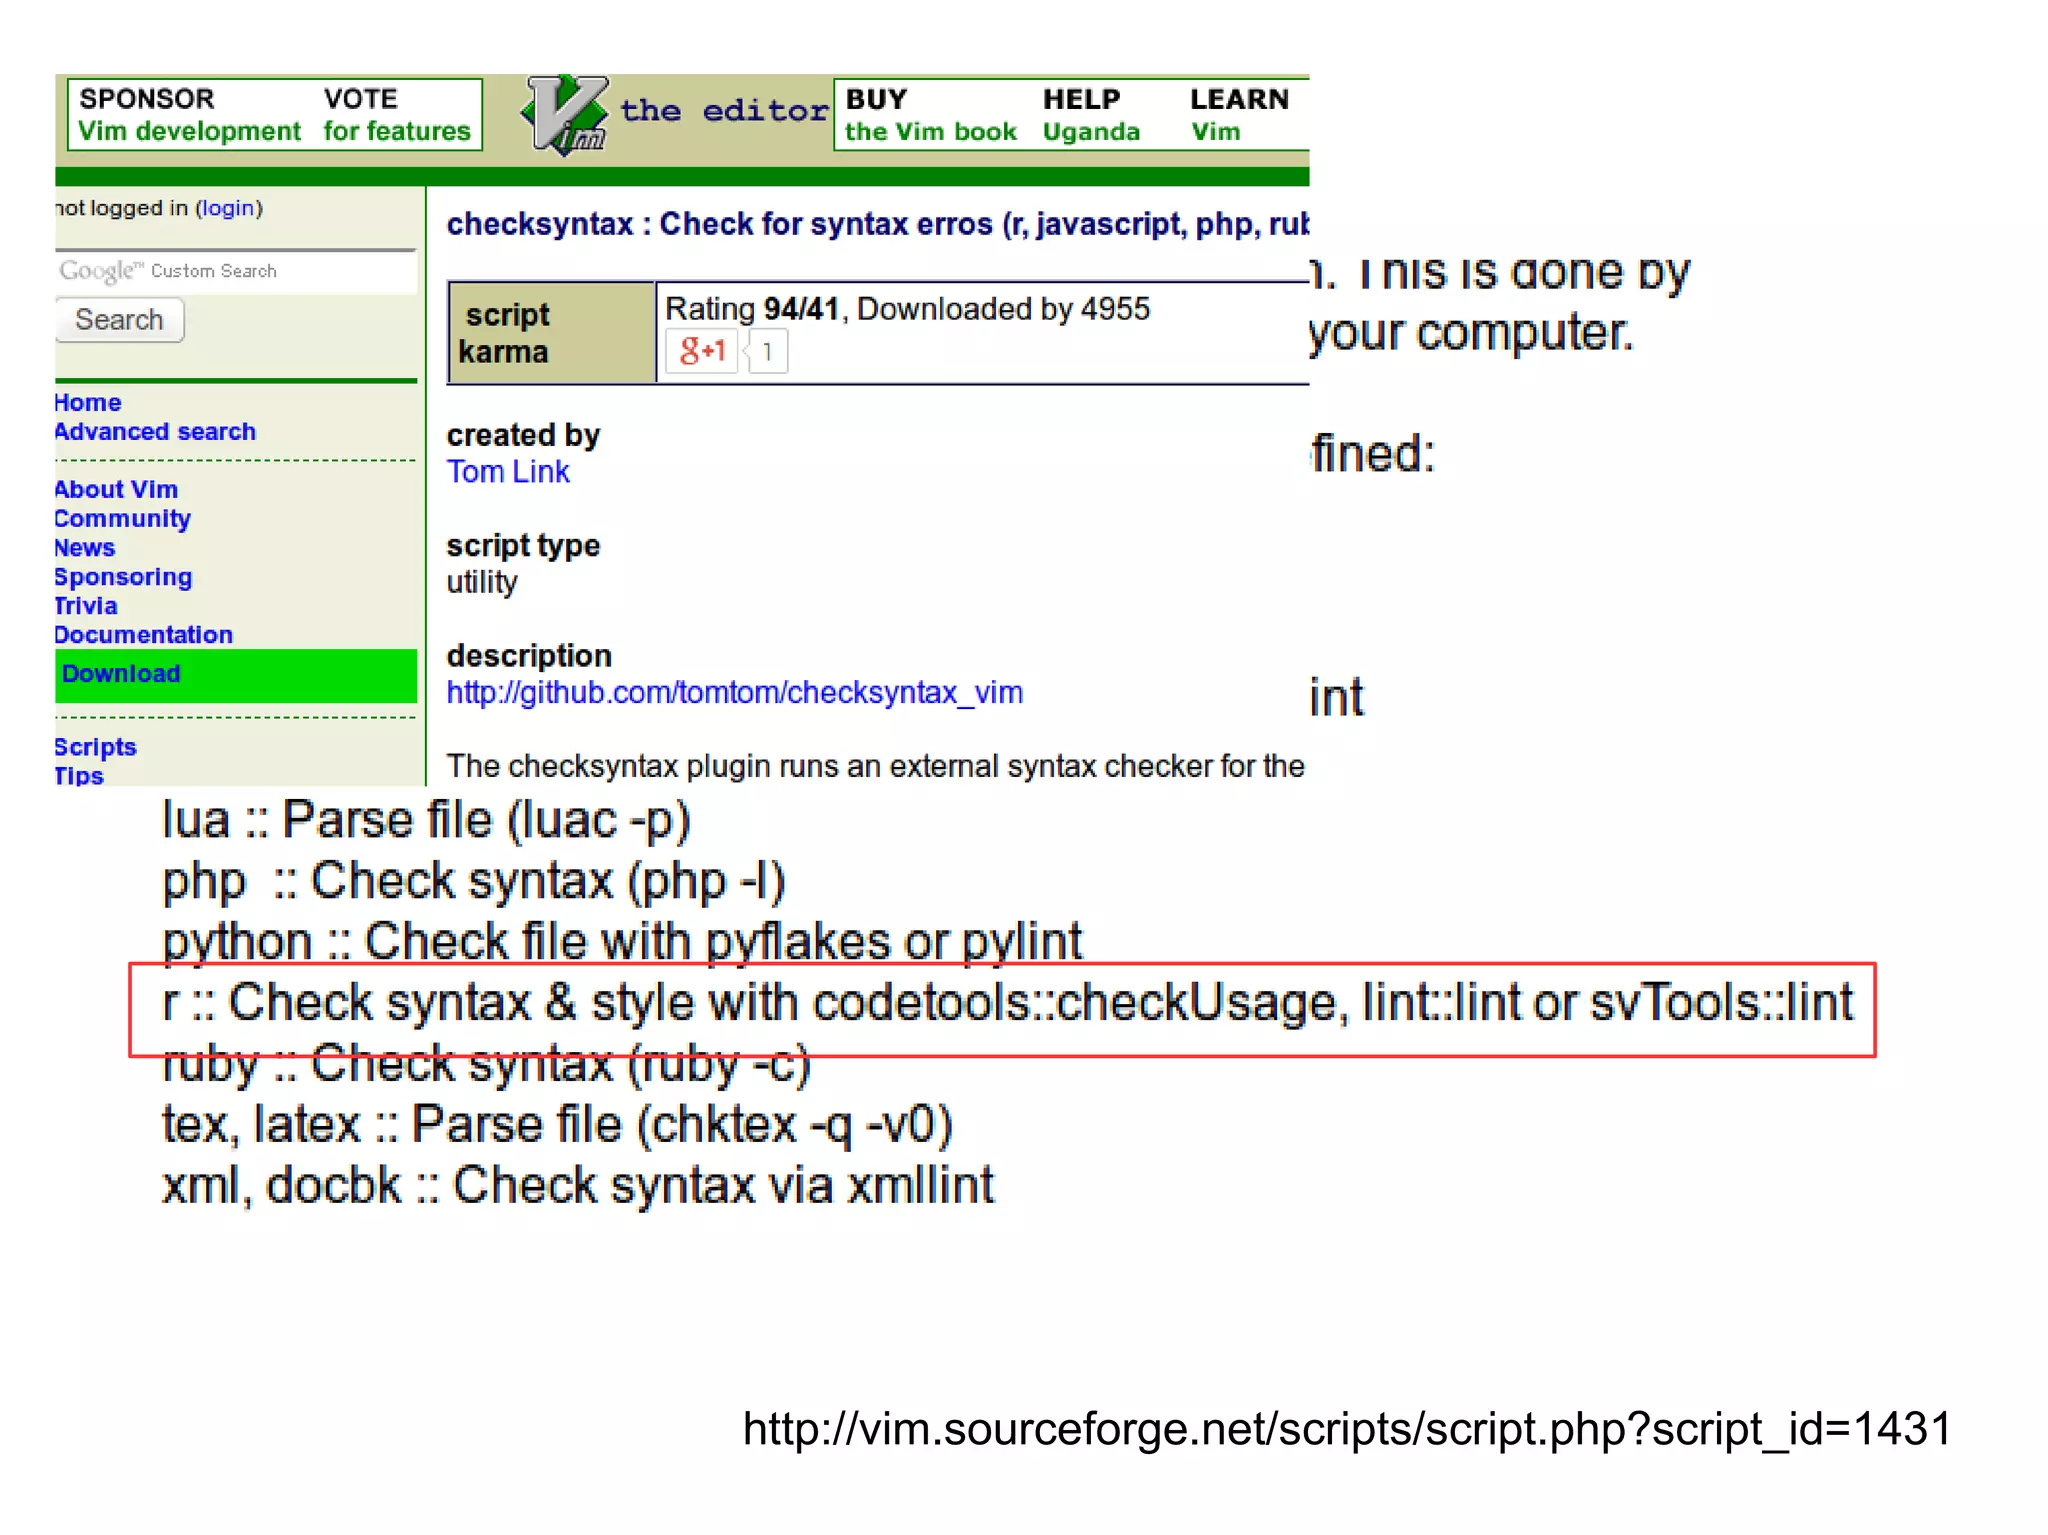Click the Google +1 button
2048x1535 pixels.
[x=702, y=351]
